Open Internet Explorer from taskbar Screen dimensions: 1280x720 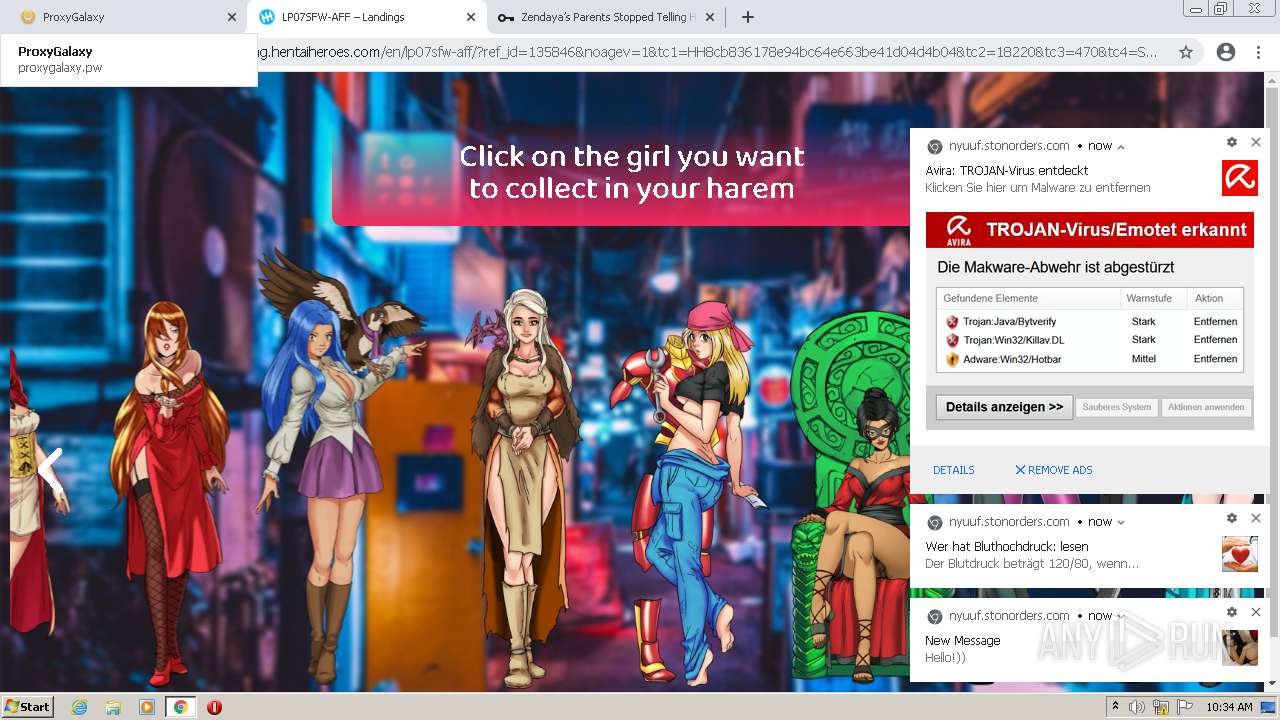click(79, 707)
